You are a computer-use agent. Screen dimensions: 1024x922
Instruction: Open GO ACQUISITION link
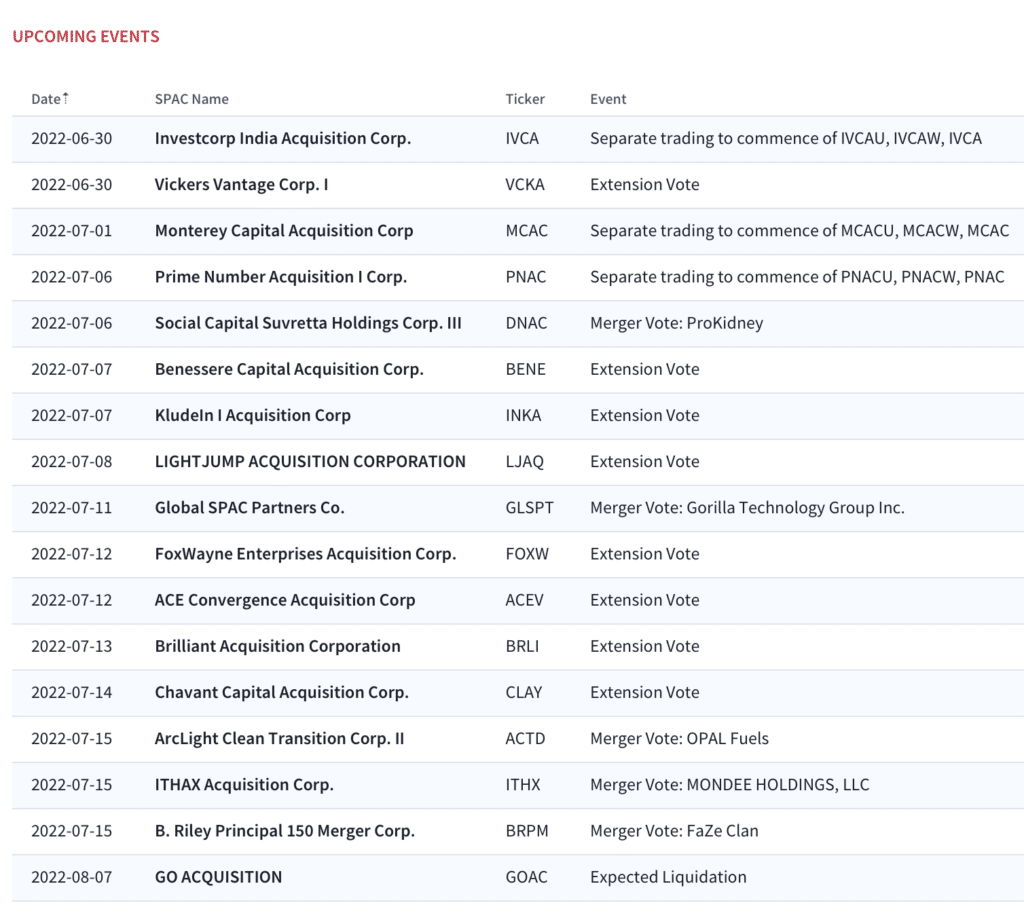[218, 877]
